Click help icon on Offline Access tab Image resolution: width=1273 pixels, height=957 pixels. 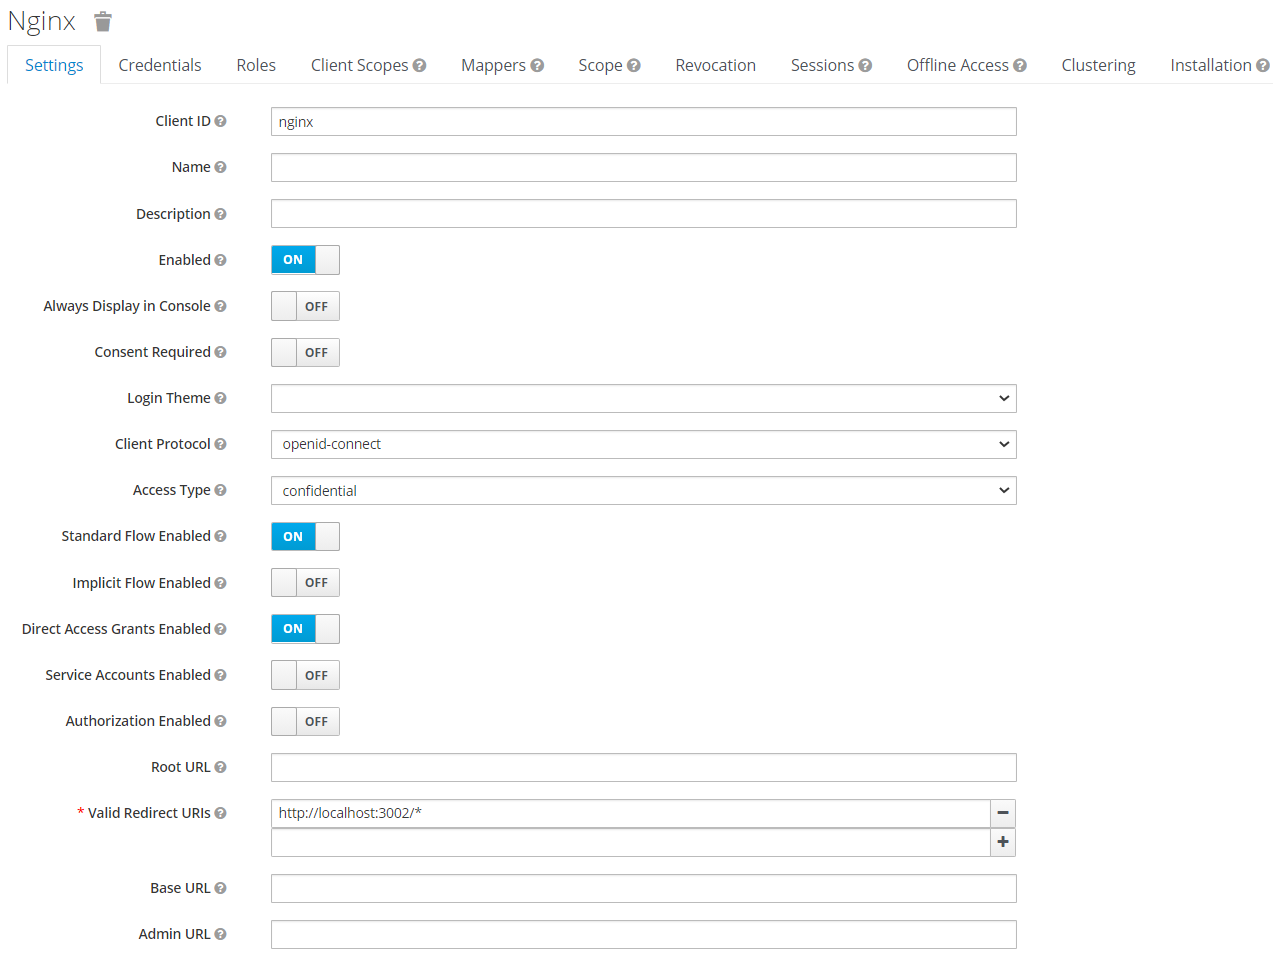point(1020,65)
